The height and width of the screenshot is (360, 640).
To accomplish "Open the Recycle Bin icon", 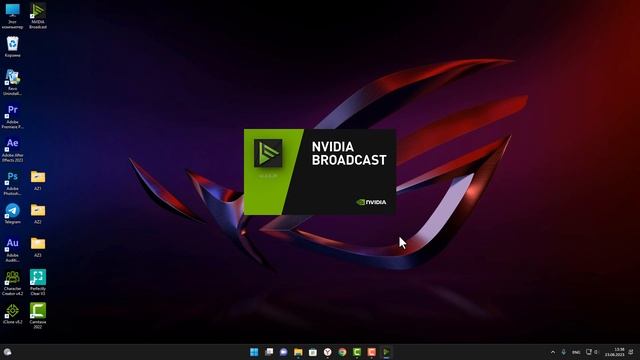I will 12,47.
